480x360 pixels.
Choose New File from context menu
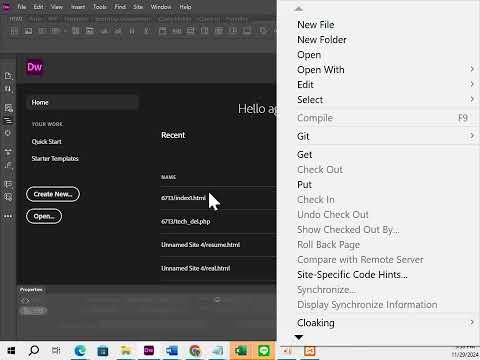point(316,25)
